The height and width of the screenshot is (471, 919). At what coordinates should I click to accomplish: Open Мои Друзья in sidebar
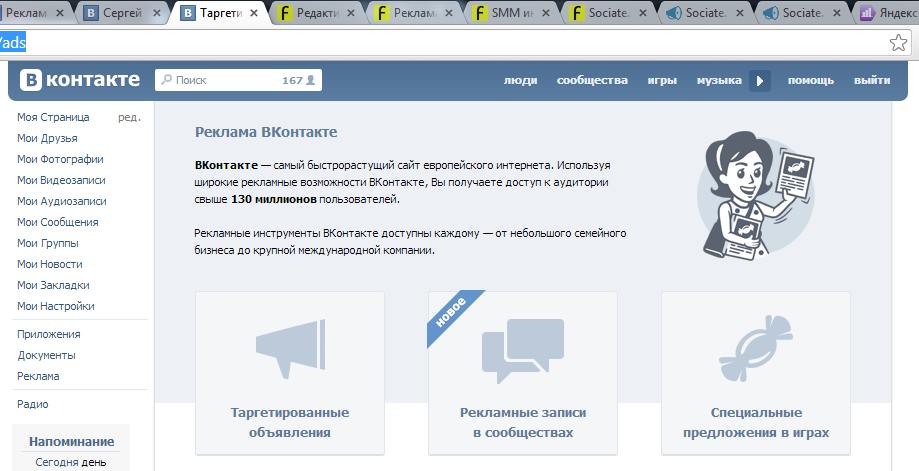click(x=47, y=138)
